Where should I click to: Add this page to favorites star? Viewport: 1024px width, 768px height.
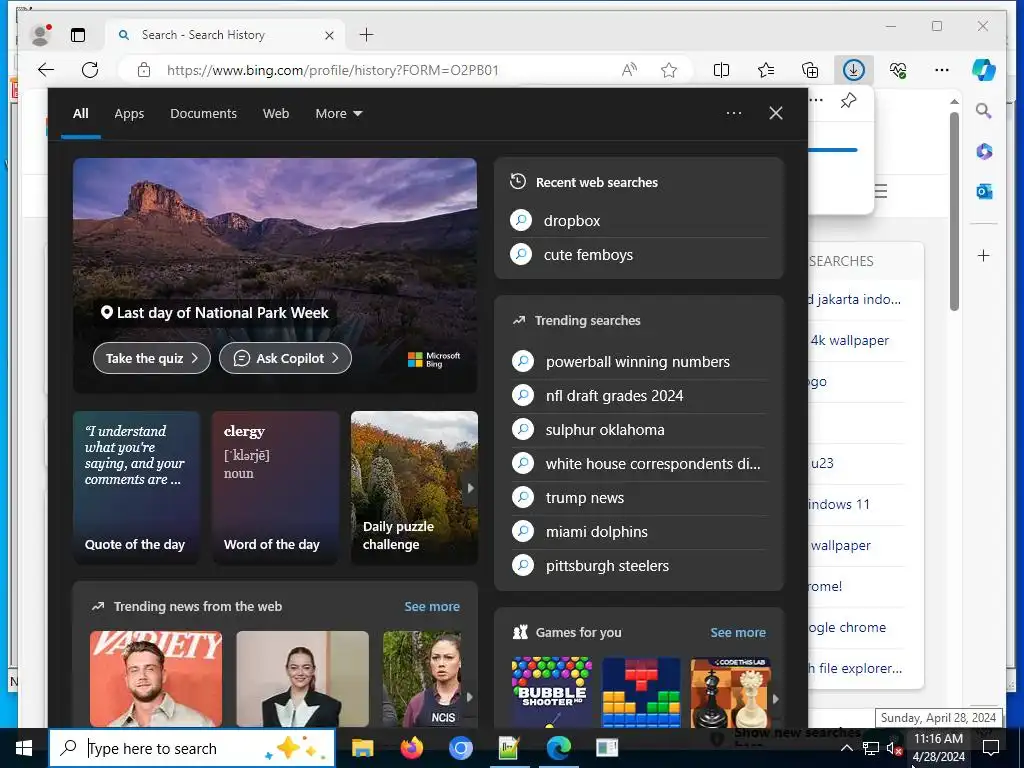669,70
